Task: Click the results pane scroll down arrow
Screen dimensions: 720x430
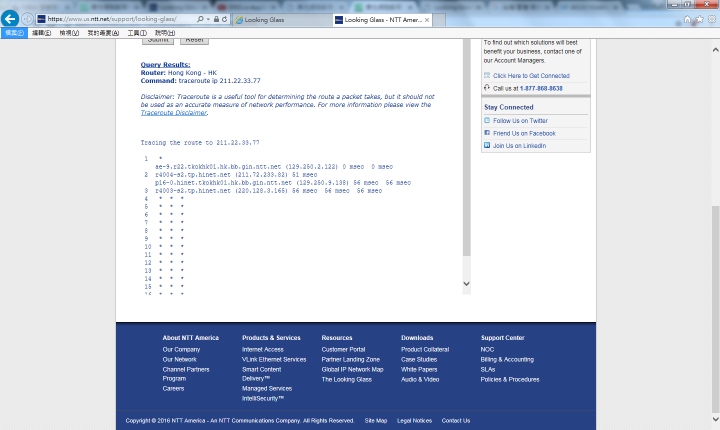Action: 467,284
